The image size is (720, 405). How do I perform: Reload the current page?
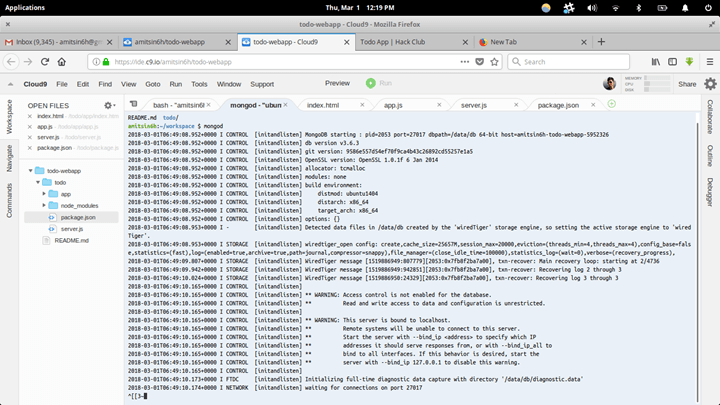tap(45, 62)
